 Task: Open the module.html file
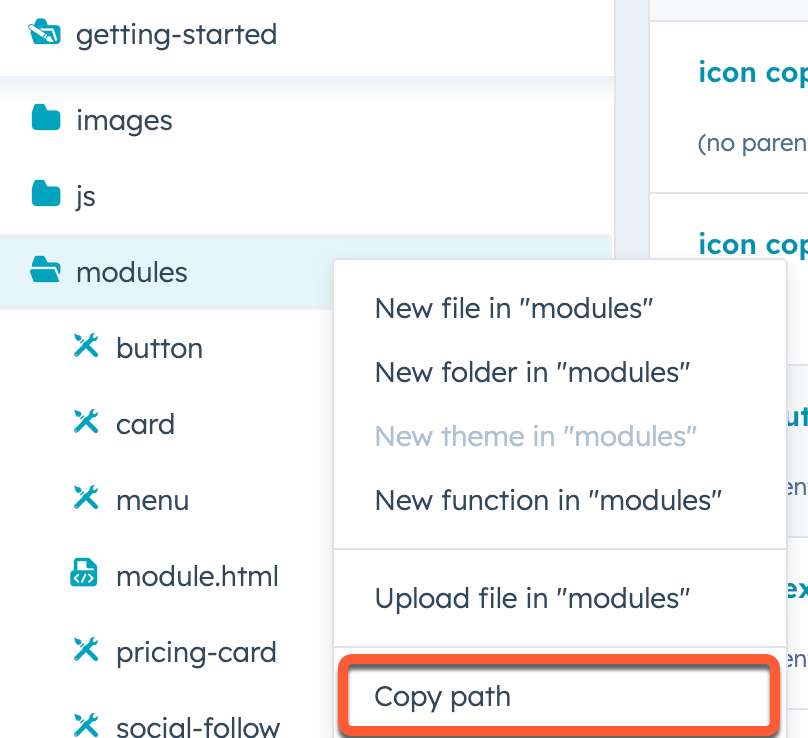pos(197,576)
